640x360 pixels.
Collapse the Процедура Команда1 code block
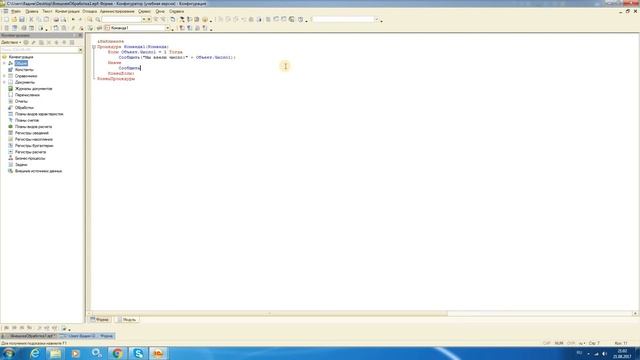click(94, 47)
